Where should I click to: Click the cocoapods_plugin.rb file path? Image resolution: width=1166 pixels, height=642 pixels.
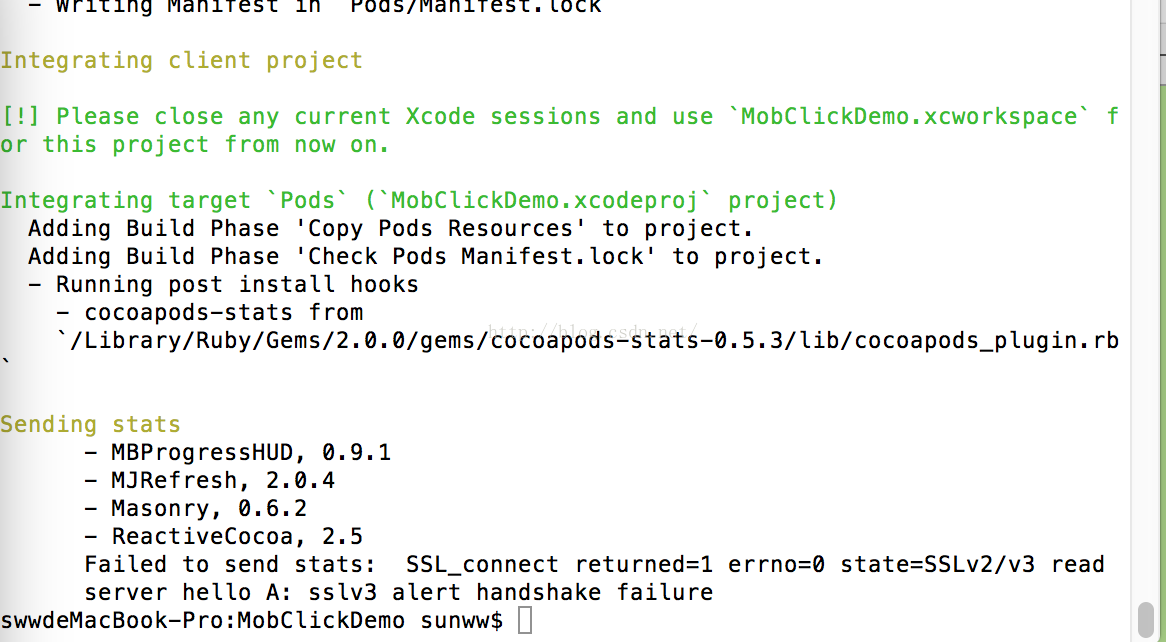click(587, 341)
